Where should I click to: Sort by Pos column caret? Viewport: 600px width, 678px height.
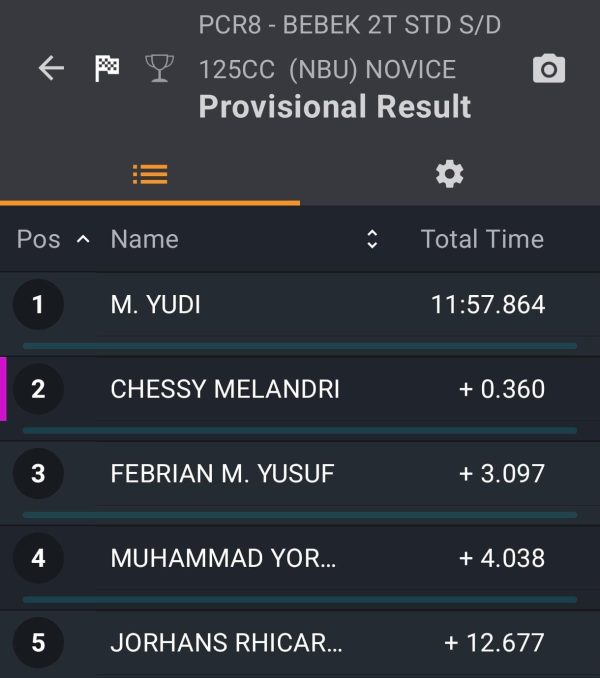[83, 239]
